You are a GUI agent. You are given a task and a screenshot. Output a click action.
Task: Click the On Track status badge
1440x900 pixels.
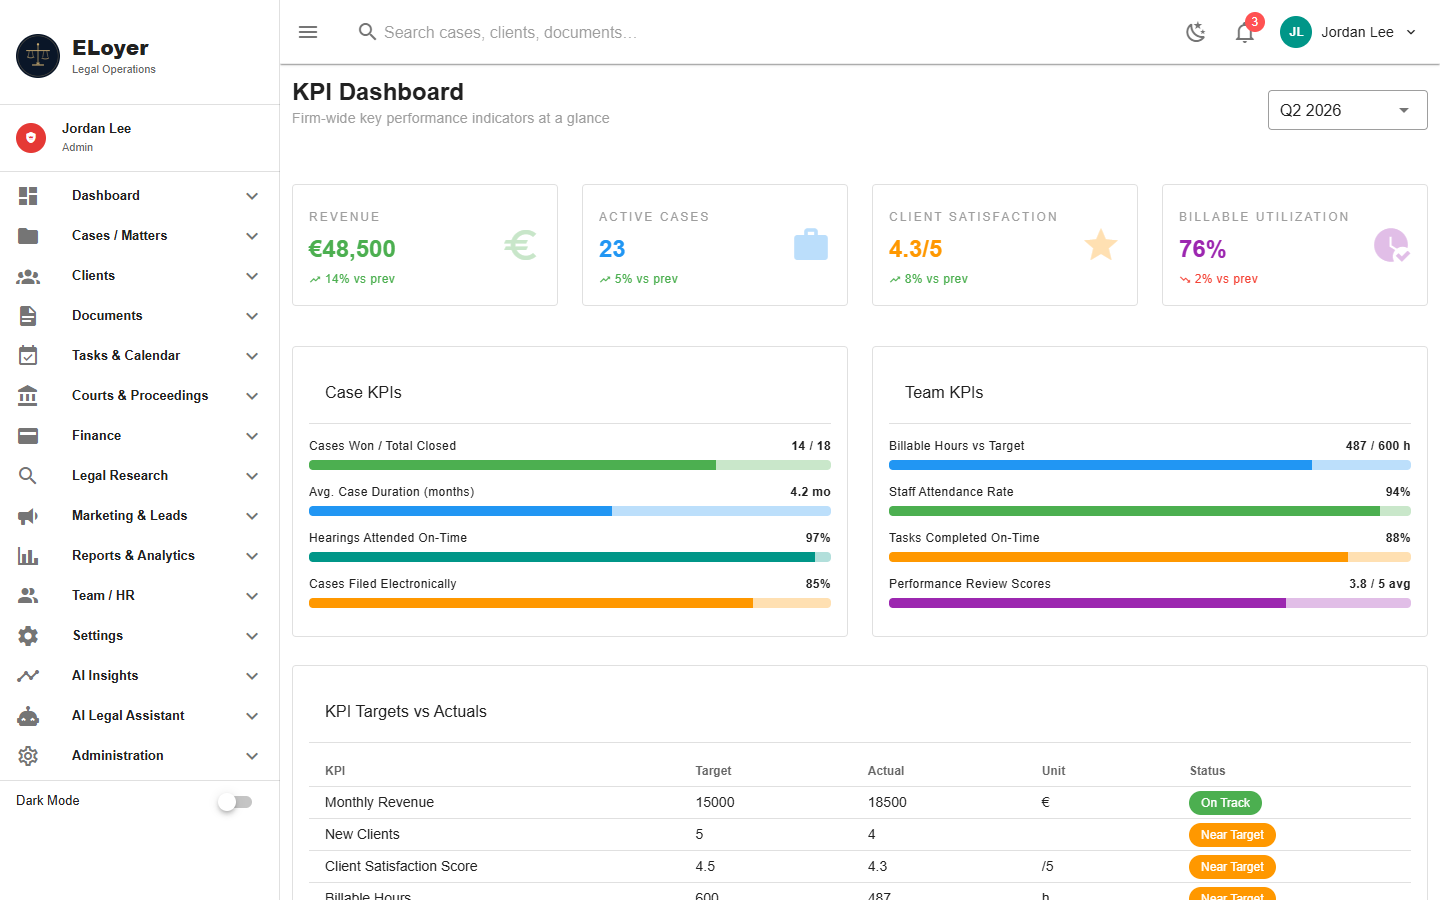pyautogui.click(x=1225, y=803)
